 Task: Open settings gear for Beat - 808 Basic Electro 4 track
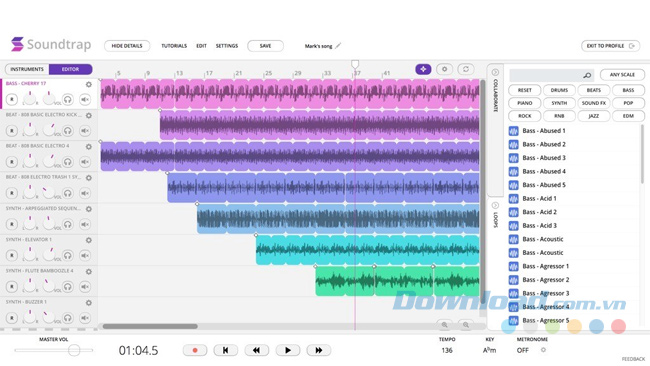tap(89, 146)
